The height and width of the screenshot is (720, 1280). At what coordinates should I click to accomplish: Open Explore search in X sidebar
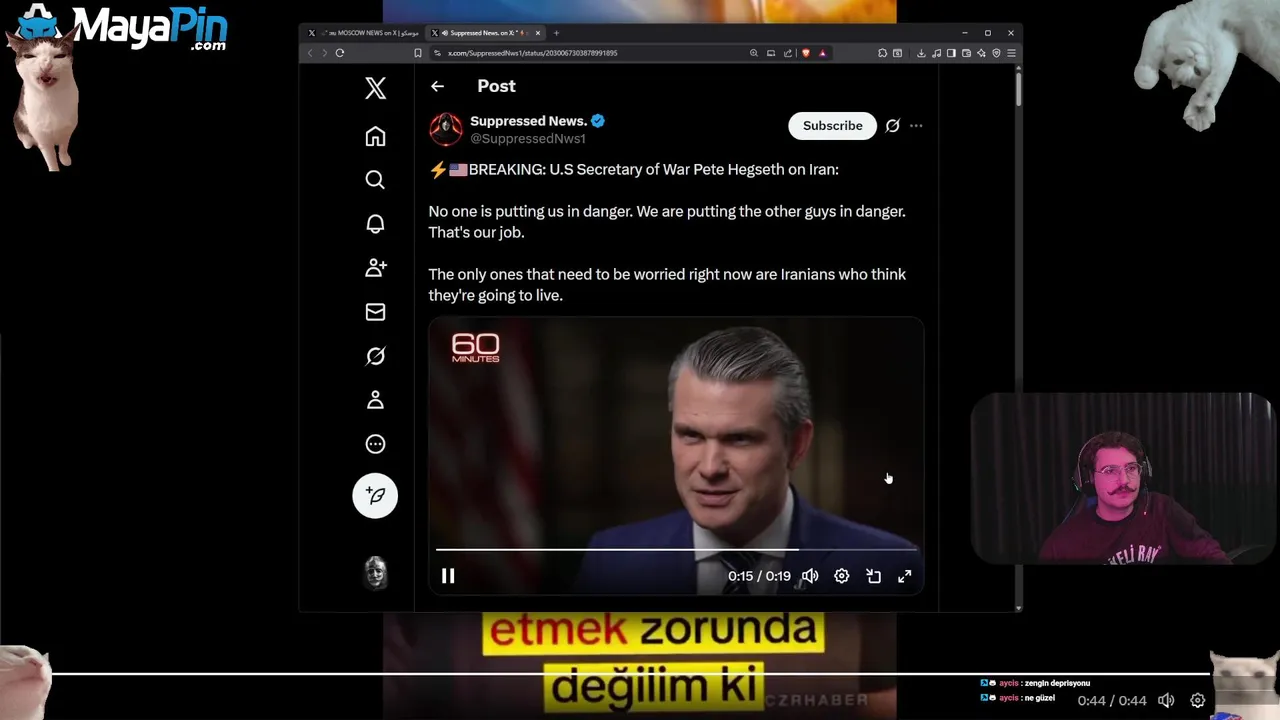point(375,180)
